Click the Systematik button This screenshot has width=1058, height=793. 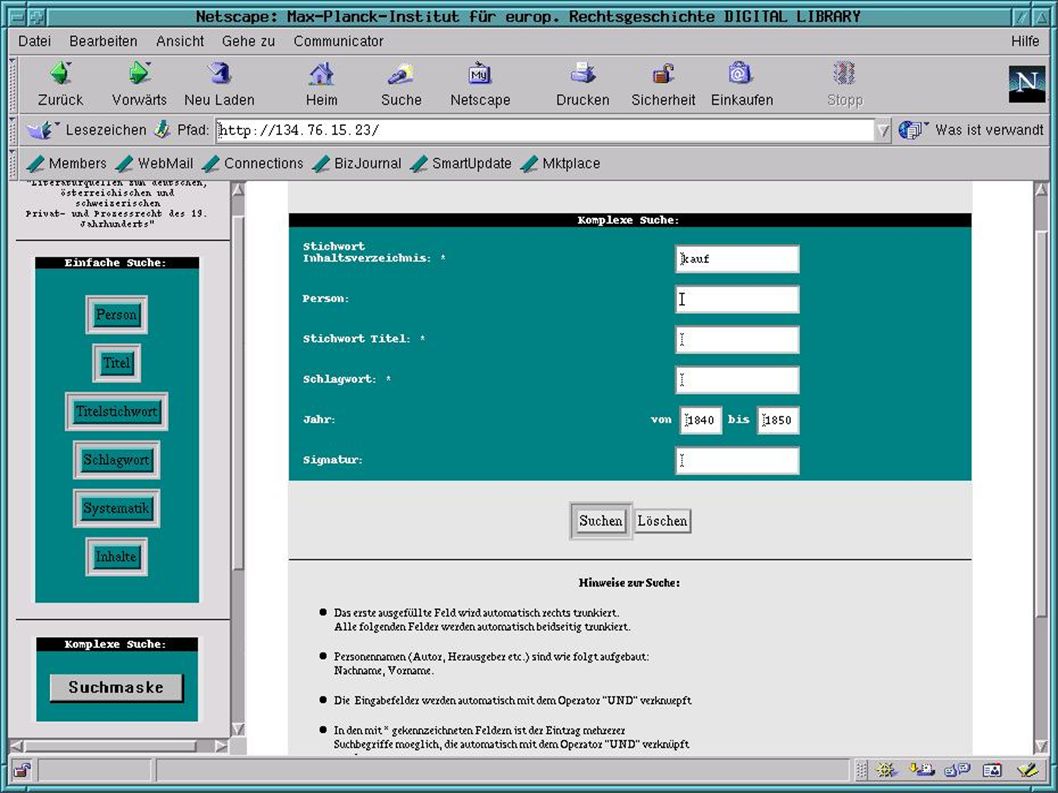(116, 509)
